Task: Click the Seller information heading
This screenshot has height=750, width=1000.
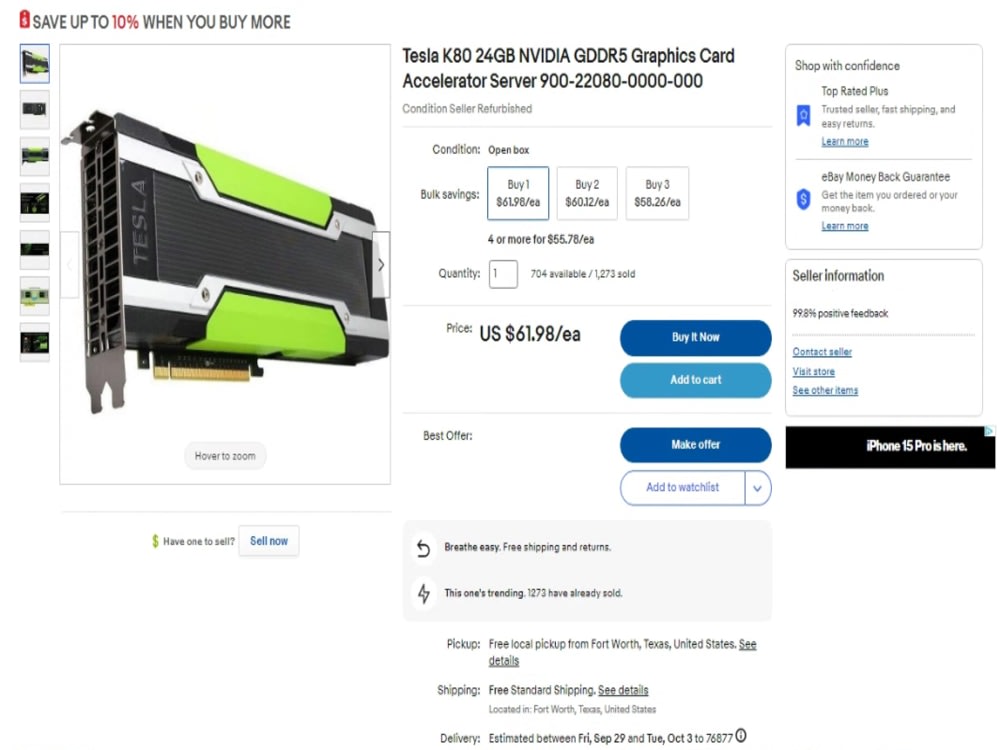Action: coord(838,276)
